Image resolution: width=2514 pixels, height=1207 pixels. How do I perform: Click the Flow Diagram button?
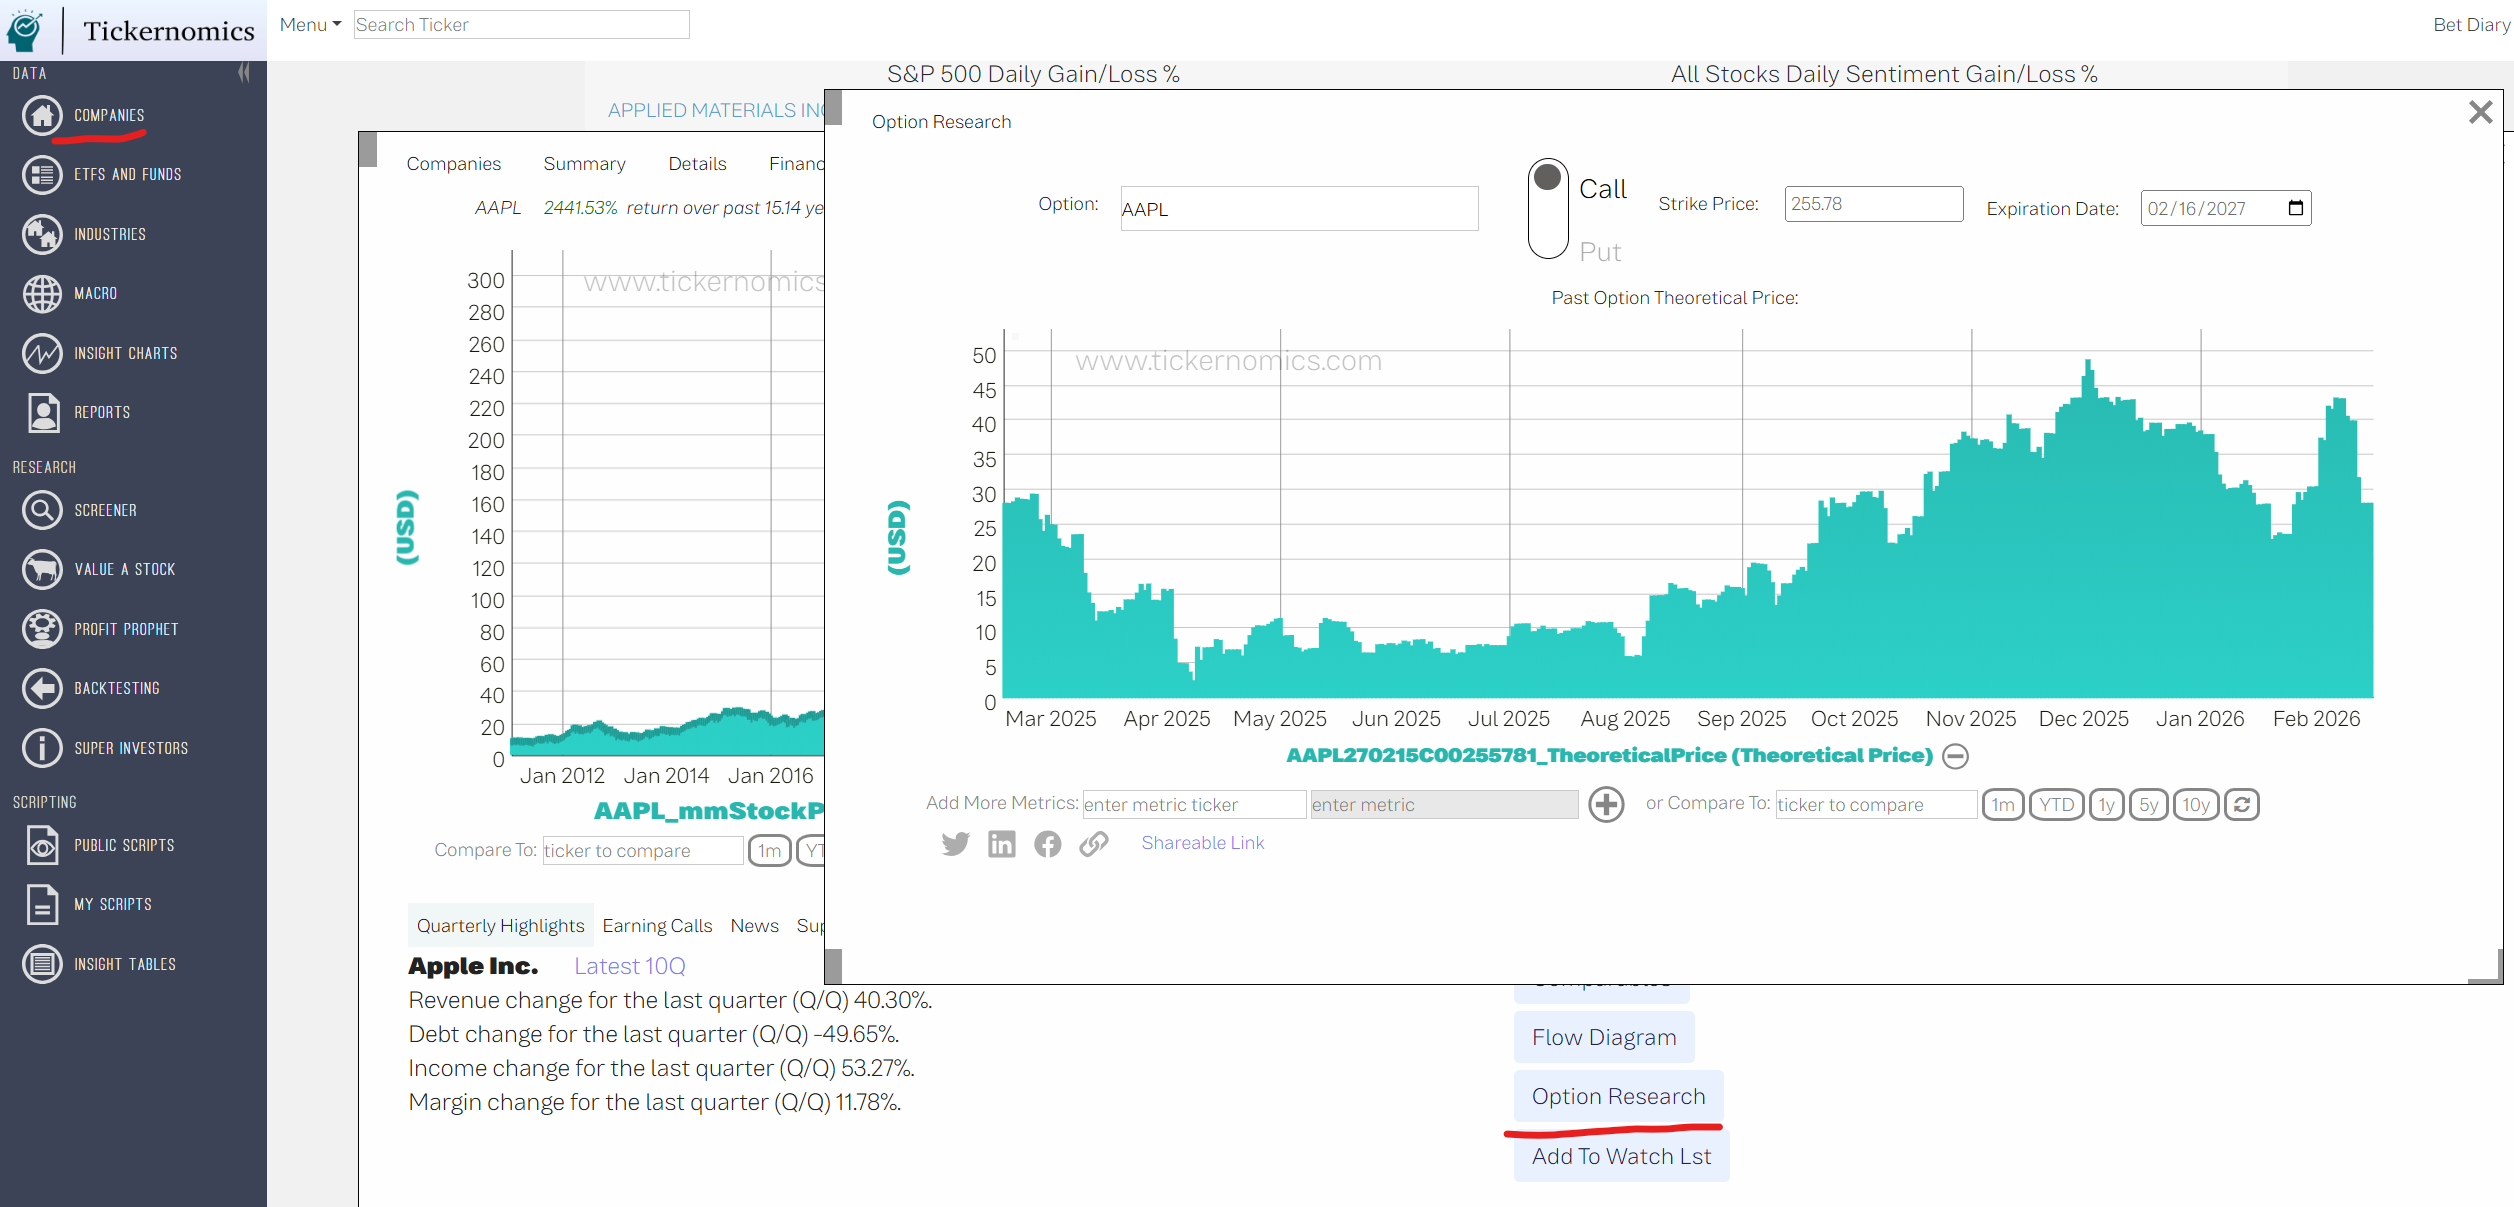1603,1037
